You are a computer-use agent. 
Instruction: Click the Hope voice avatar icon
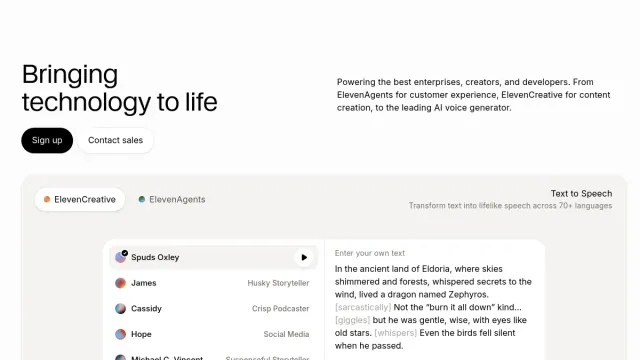point(120,334)
